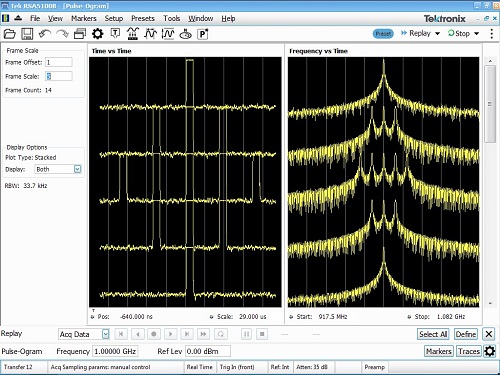Click the scrollbar up arrow
Image resolution: width=500 pixels, height=375 pixels.
(x=490, y=61)
